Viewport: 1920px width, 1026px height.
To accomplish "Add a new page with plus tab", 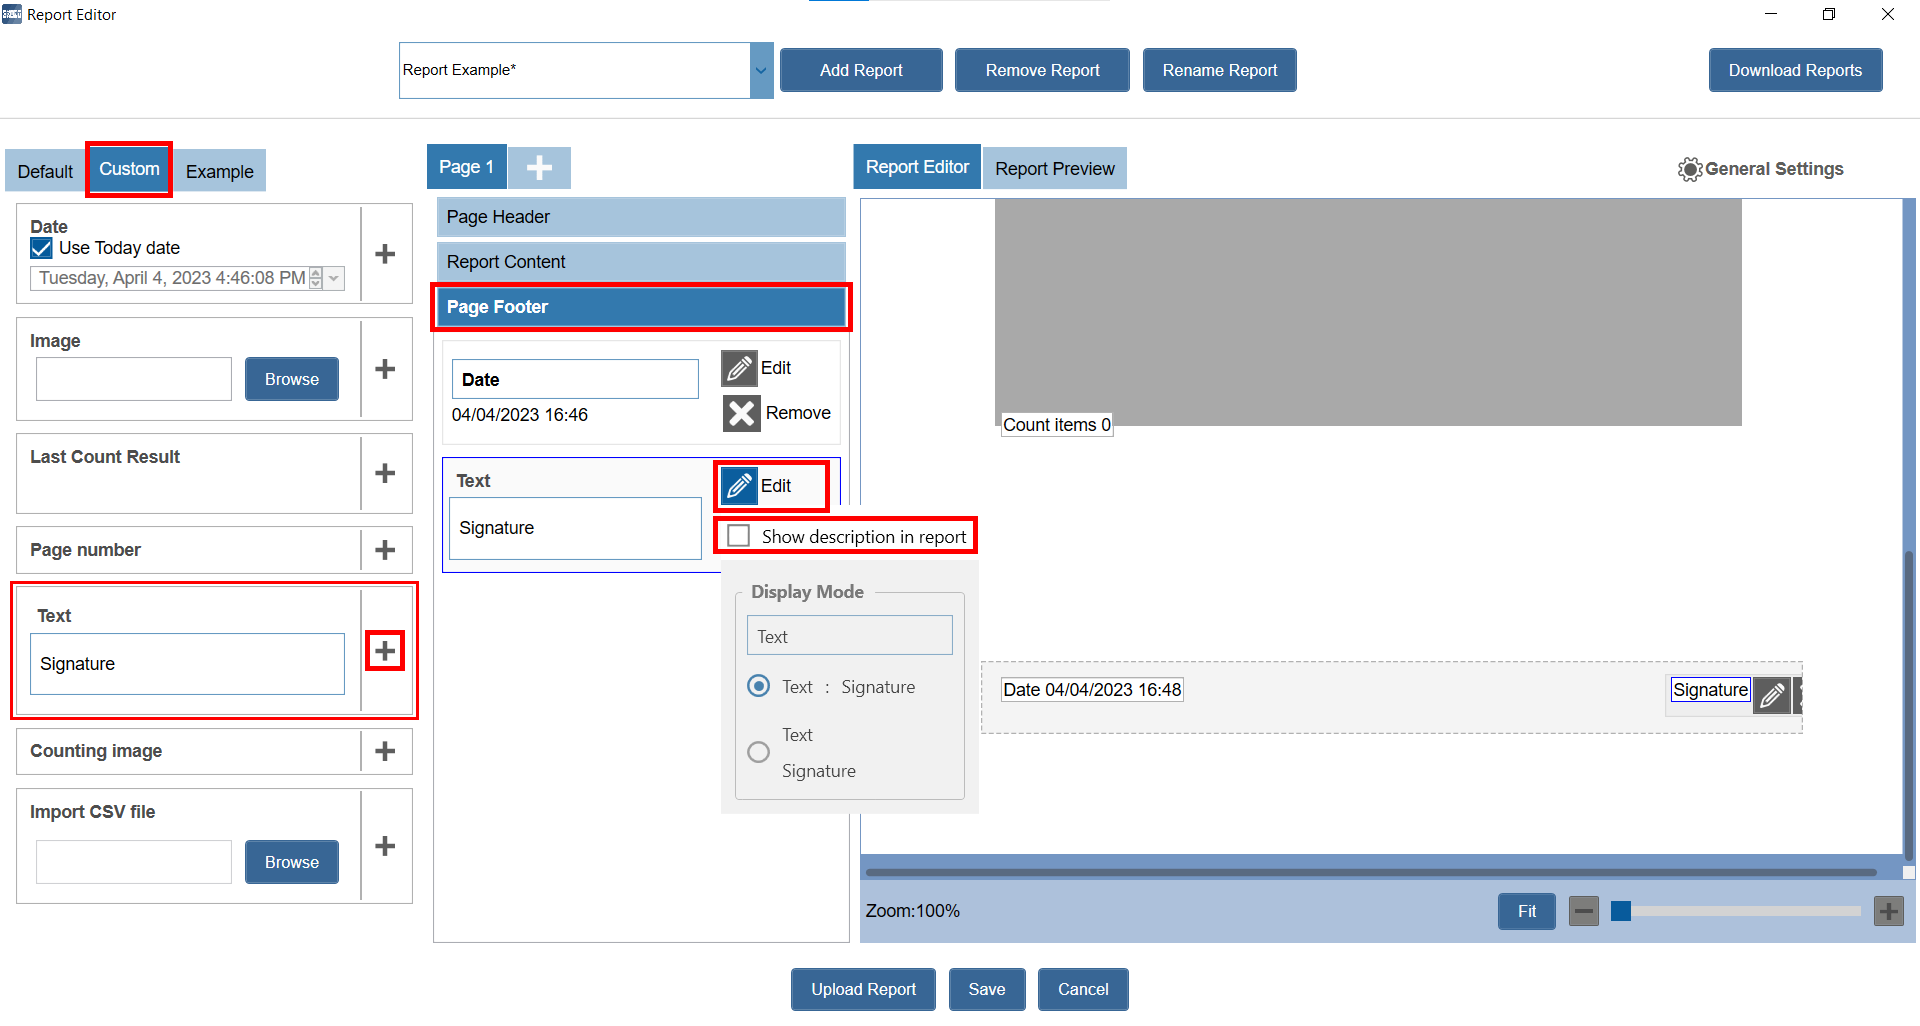I will click(539, 168).
